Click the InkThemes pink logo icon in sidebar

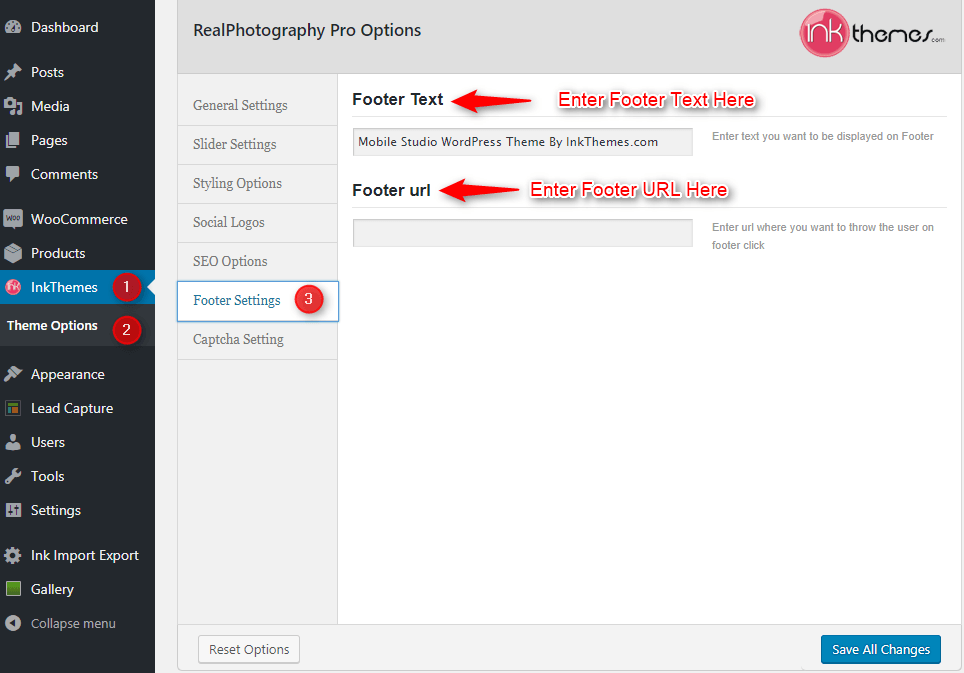point(13,286)
